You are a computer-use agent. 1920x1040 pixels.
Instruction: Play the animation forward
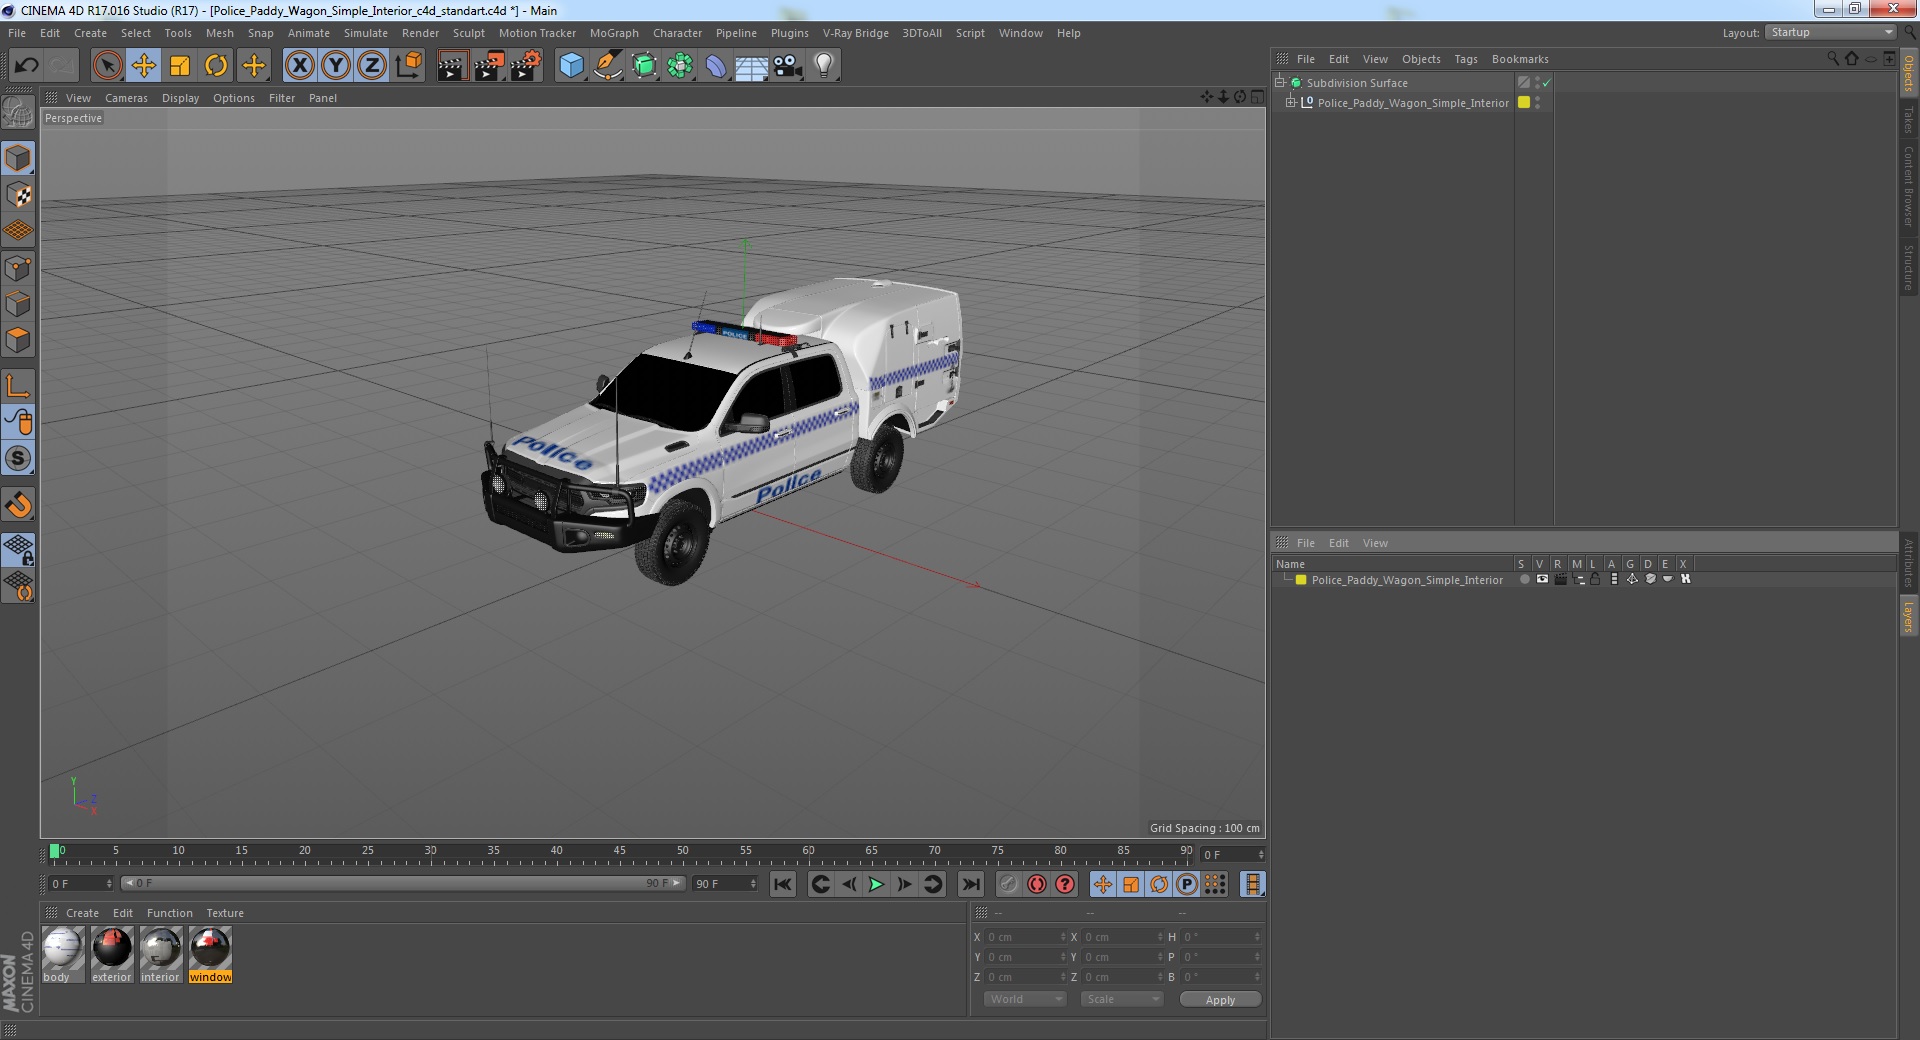pos(876,884)
